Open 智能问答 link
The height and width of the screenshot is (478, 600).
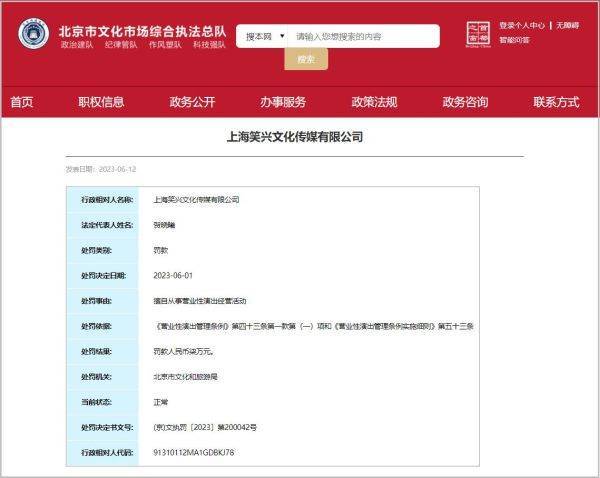pyautogui.click(x=514, y=40)
